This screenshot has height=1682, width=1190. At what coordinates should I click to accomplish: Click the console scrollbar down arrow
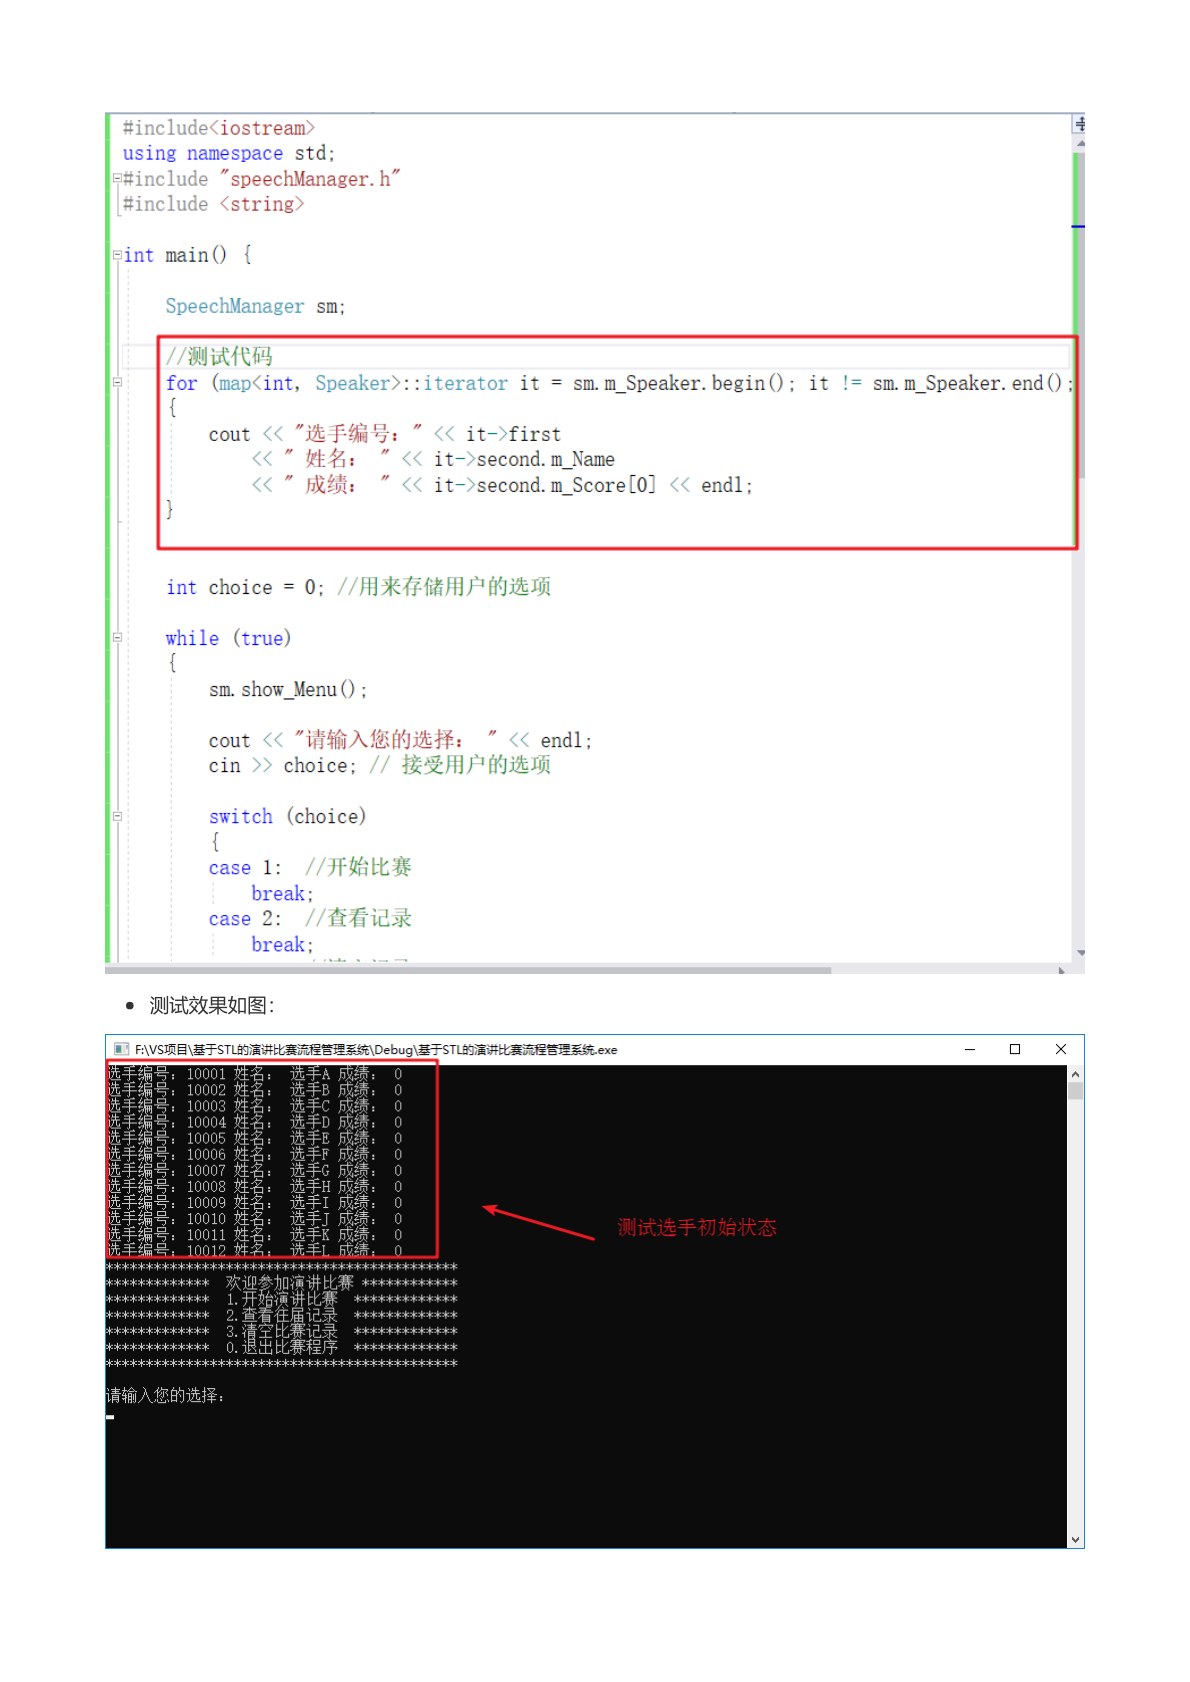tap(1075, 1539)
